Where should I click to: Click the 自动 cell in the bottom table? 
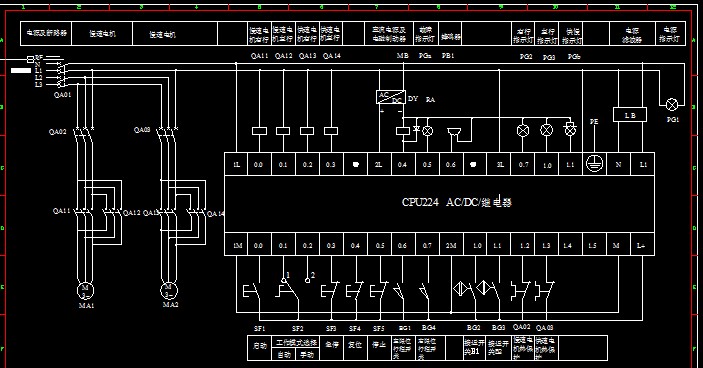283,355
